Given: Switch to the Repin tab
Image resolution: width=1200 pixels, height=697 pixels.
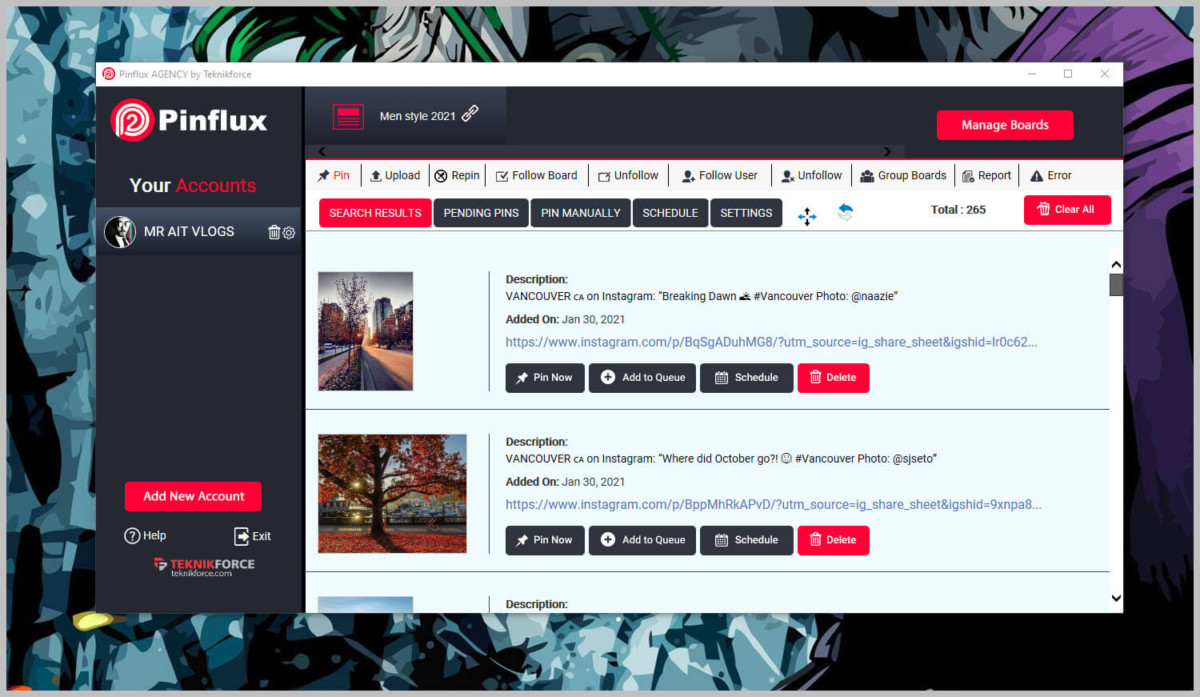Looking at the screenshot, I should point(457,175).
